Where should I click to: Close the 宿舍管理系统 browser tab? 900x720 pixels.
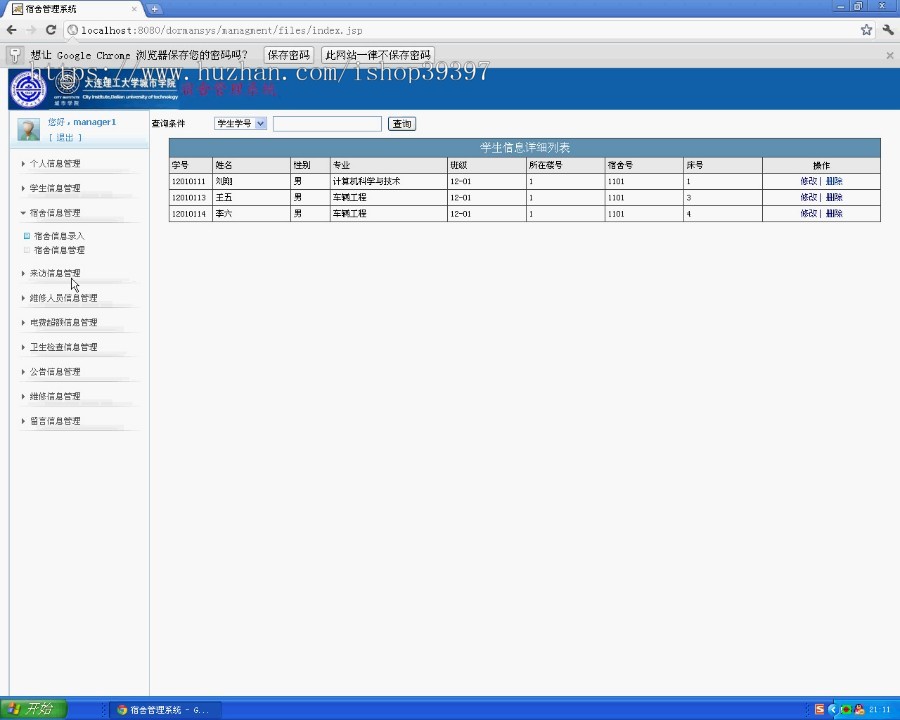tap(134, 9)
